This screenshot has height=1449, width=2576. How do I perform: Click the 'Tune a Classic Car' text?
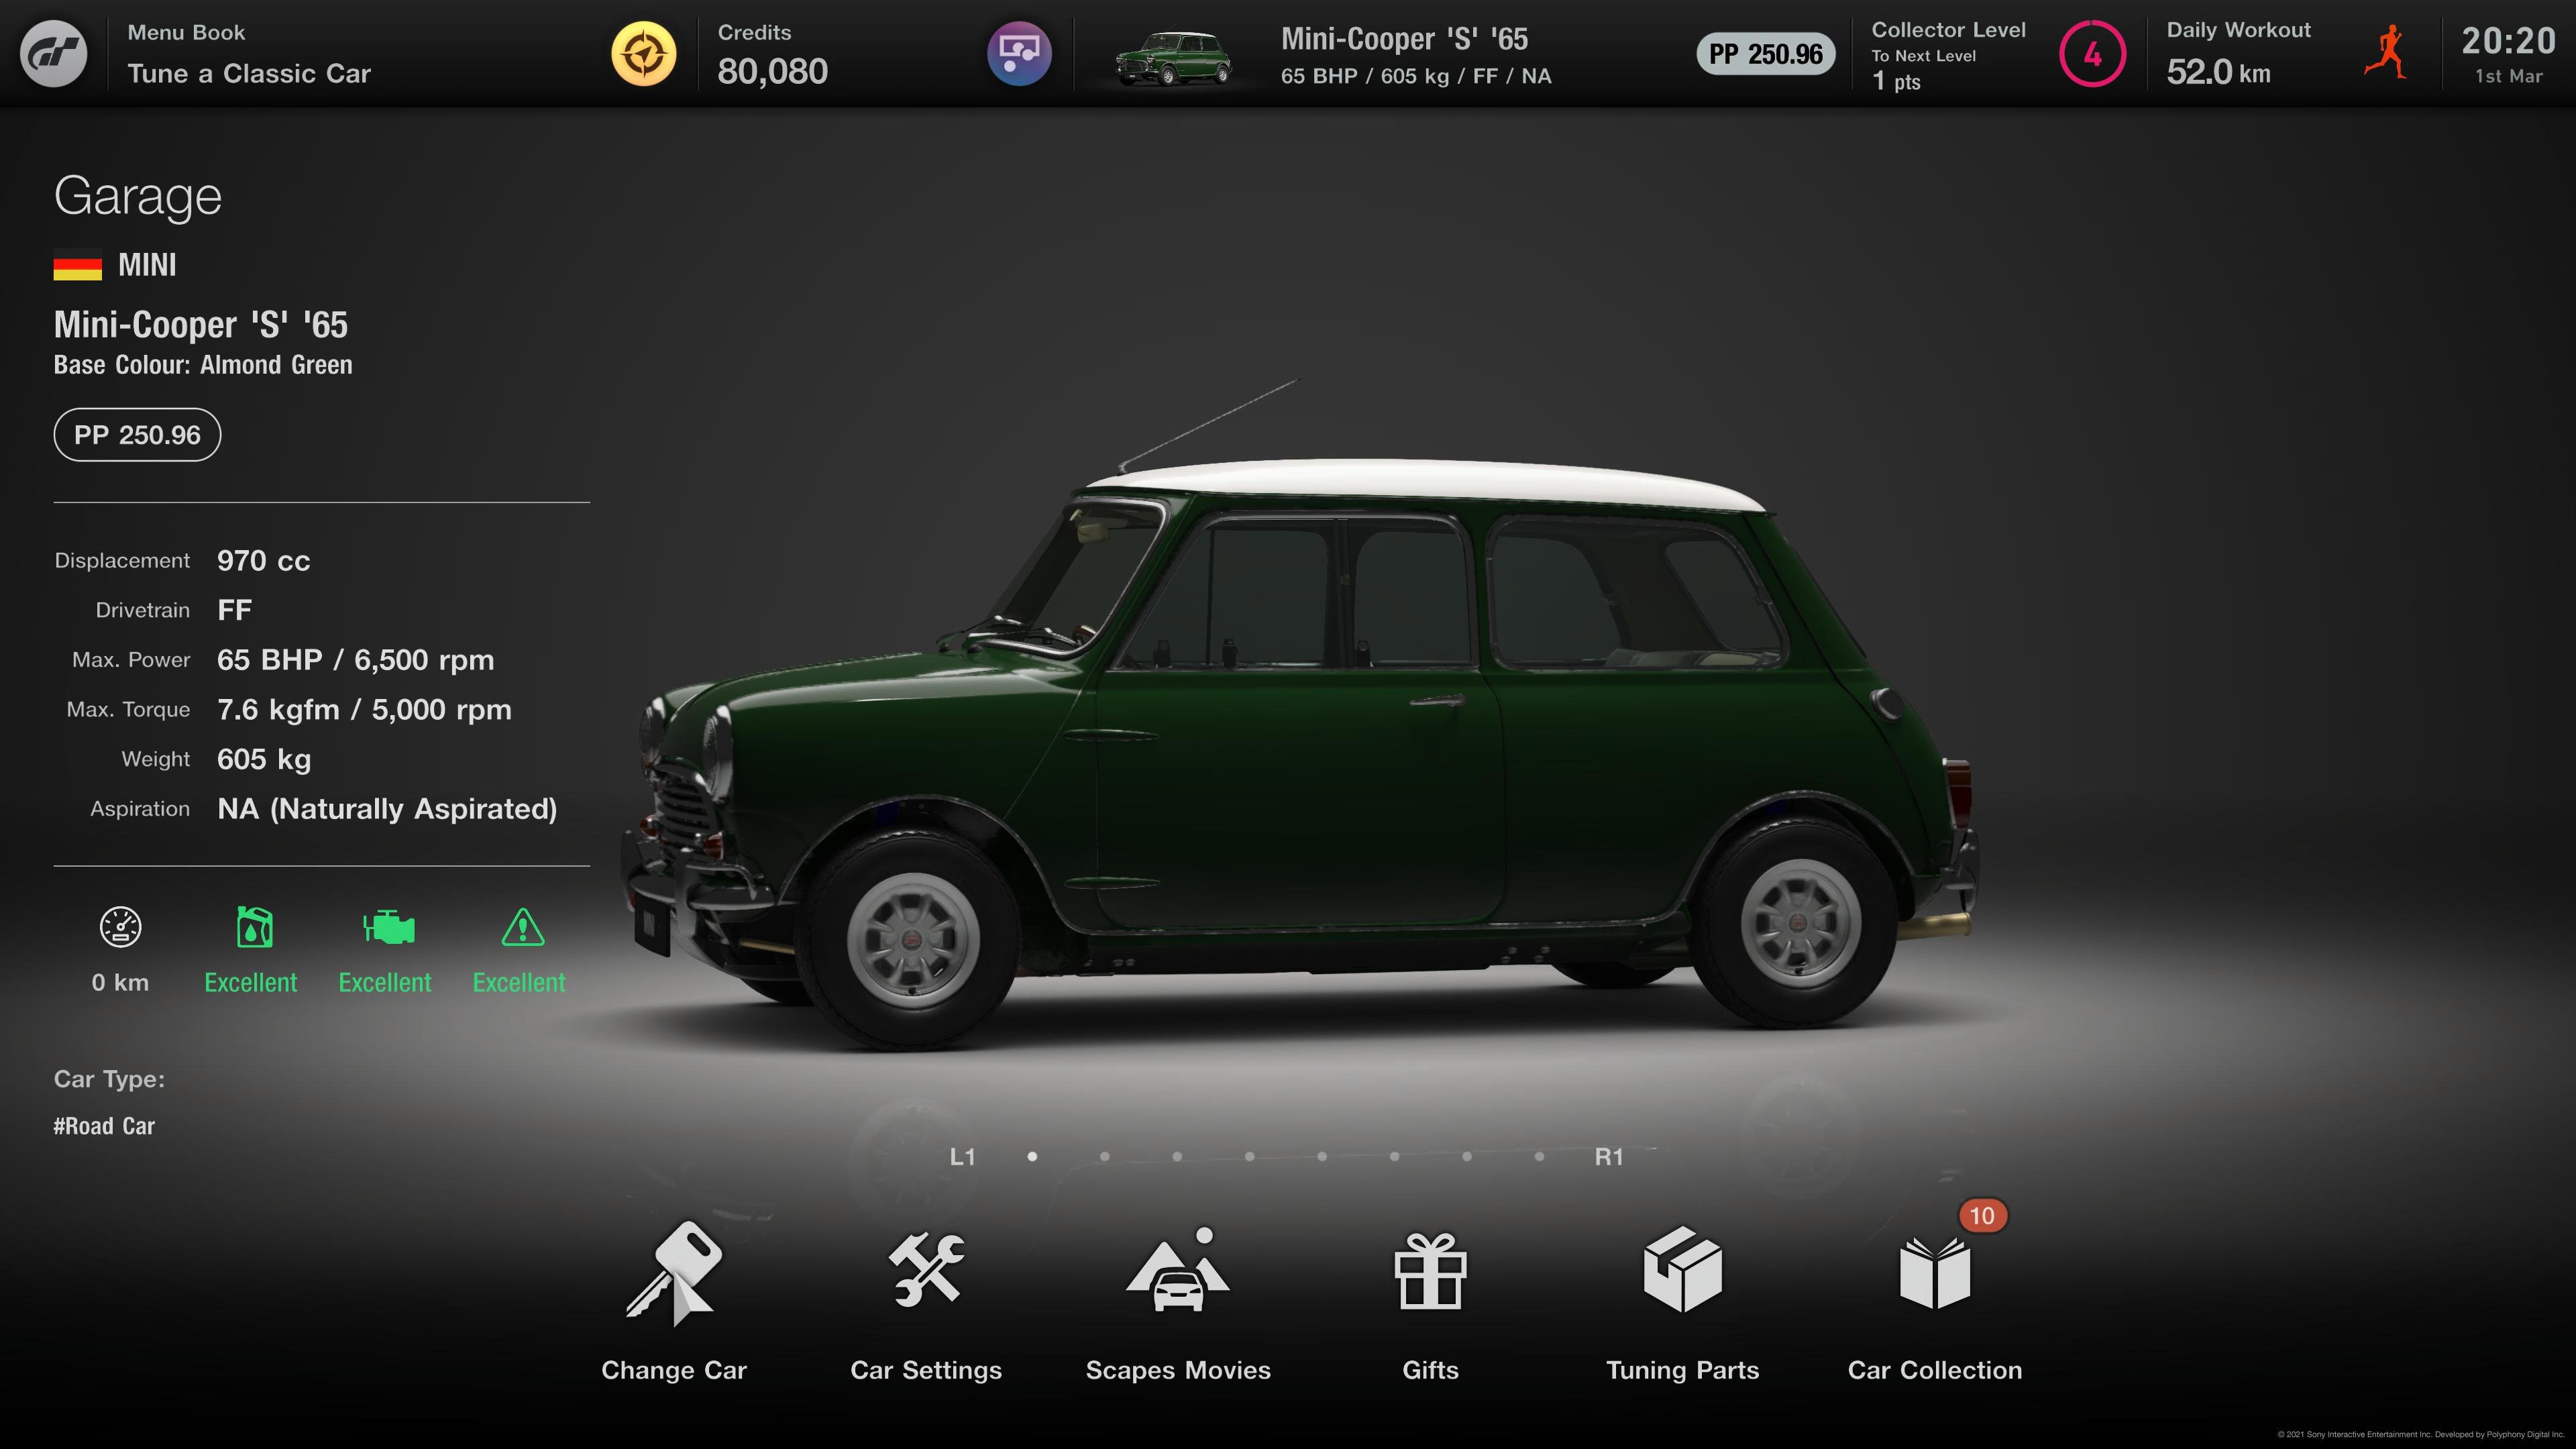[249, 74]
